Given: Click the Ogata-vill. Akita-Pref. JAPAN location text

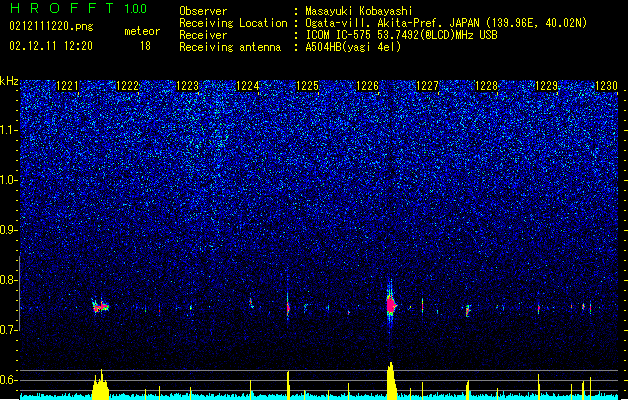Looking at the screenshot, I should click(446, 23).
